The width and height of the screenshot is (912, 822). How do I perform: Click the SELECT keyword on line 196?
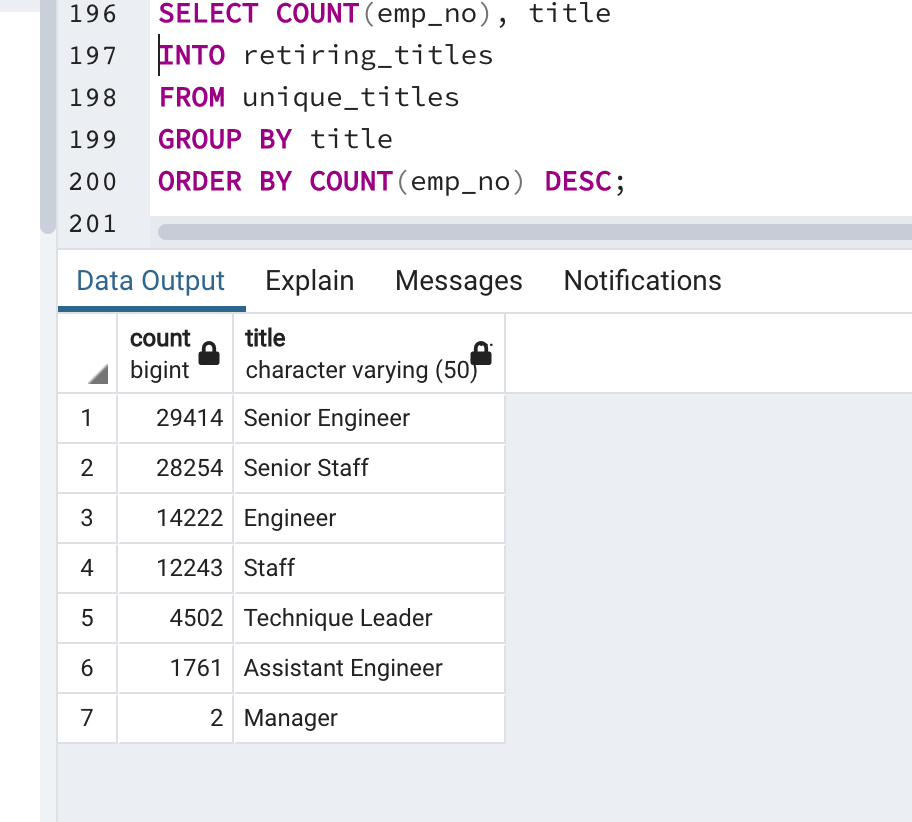pyautogui.click(x=208, y=13)
